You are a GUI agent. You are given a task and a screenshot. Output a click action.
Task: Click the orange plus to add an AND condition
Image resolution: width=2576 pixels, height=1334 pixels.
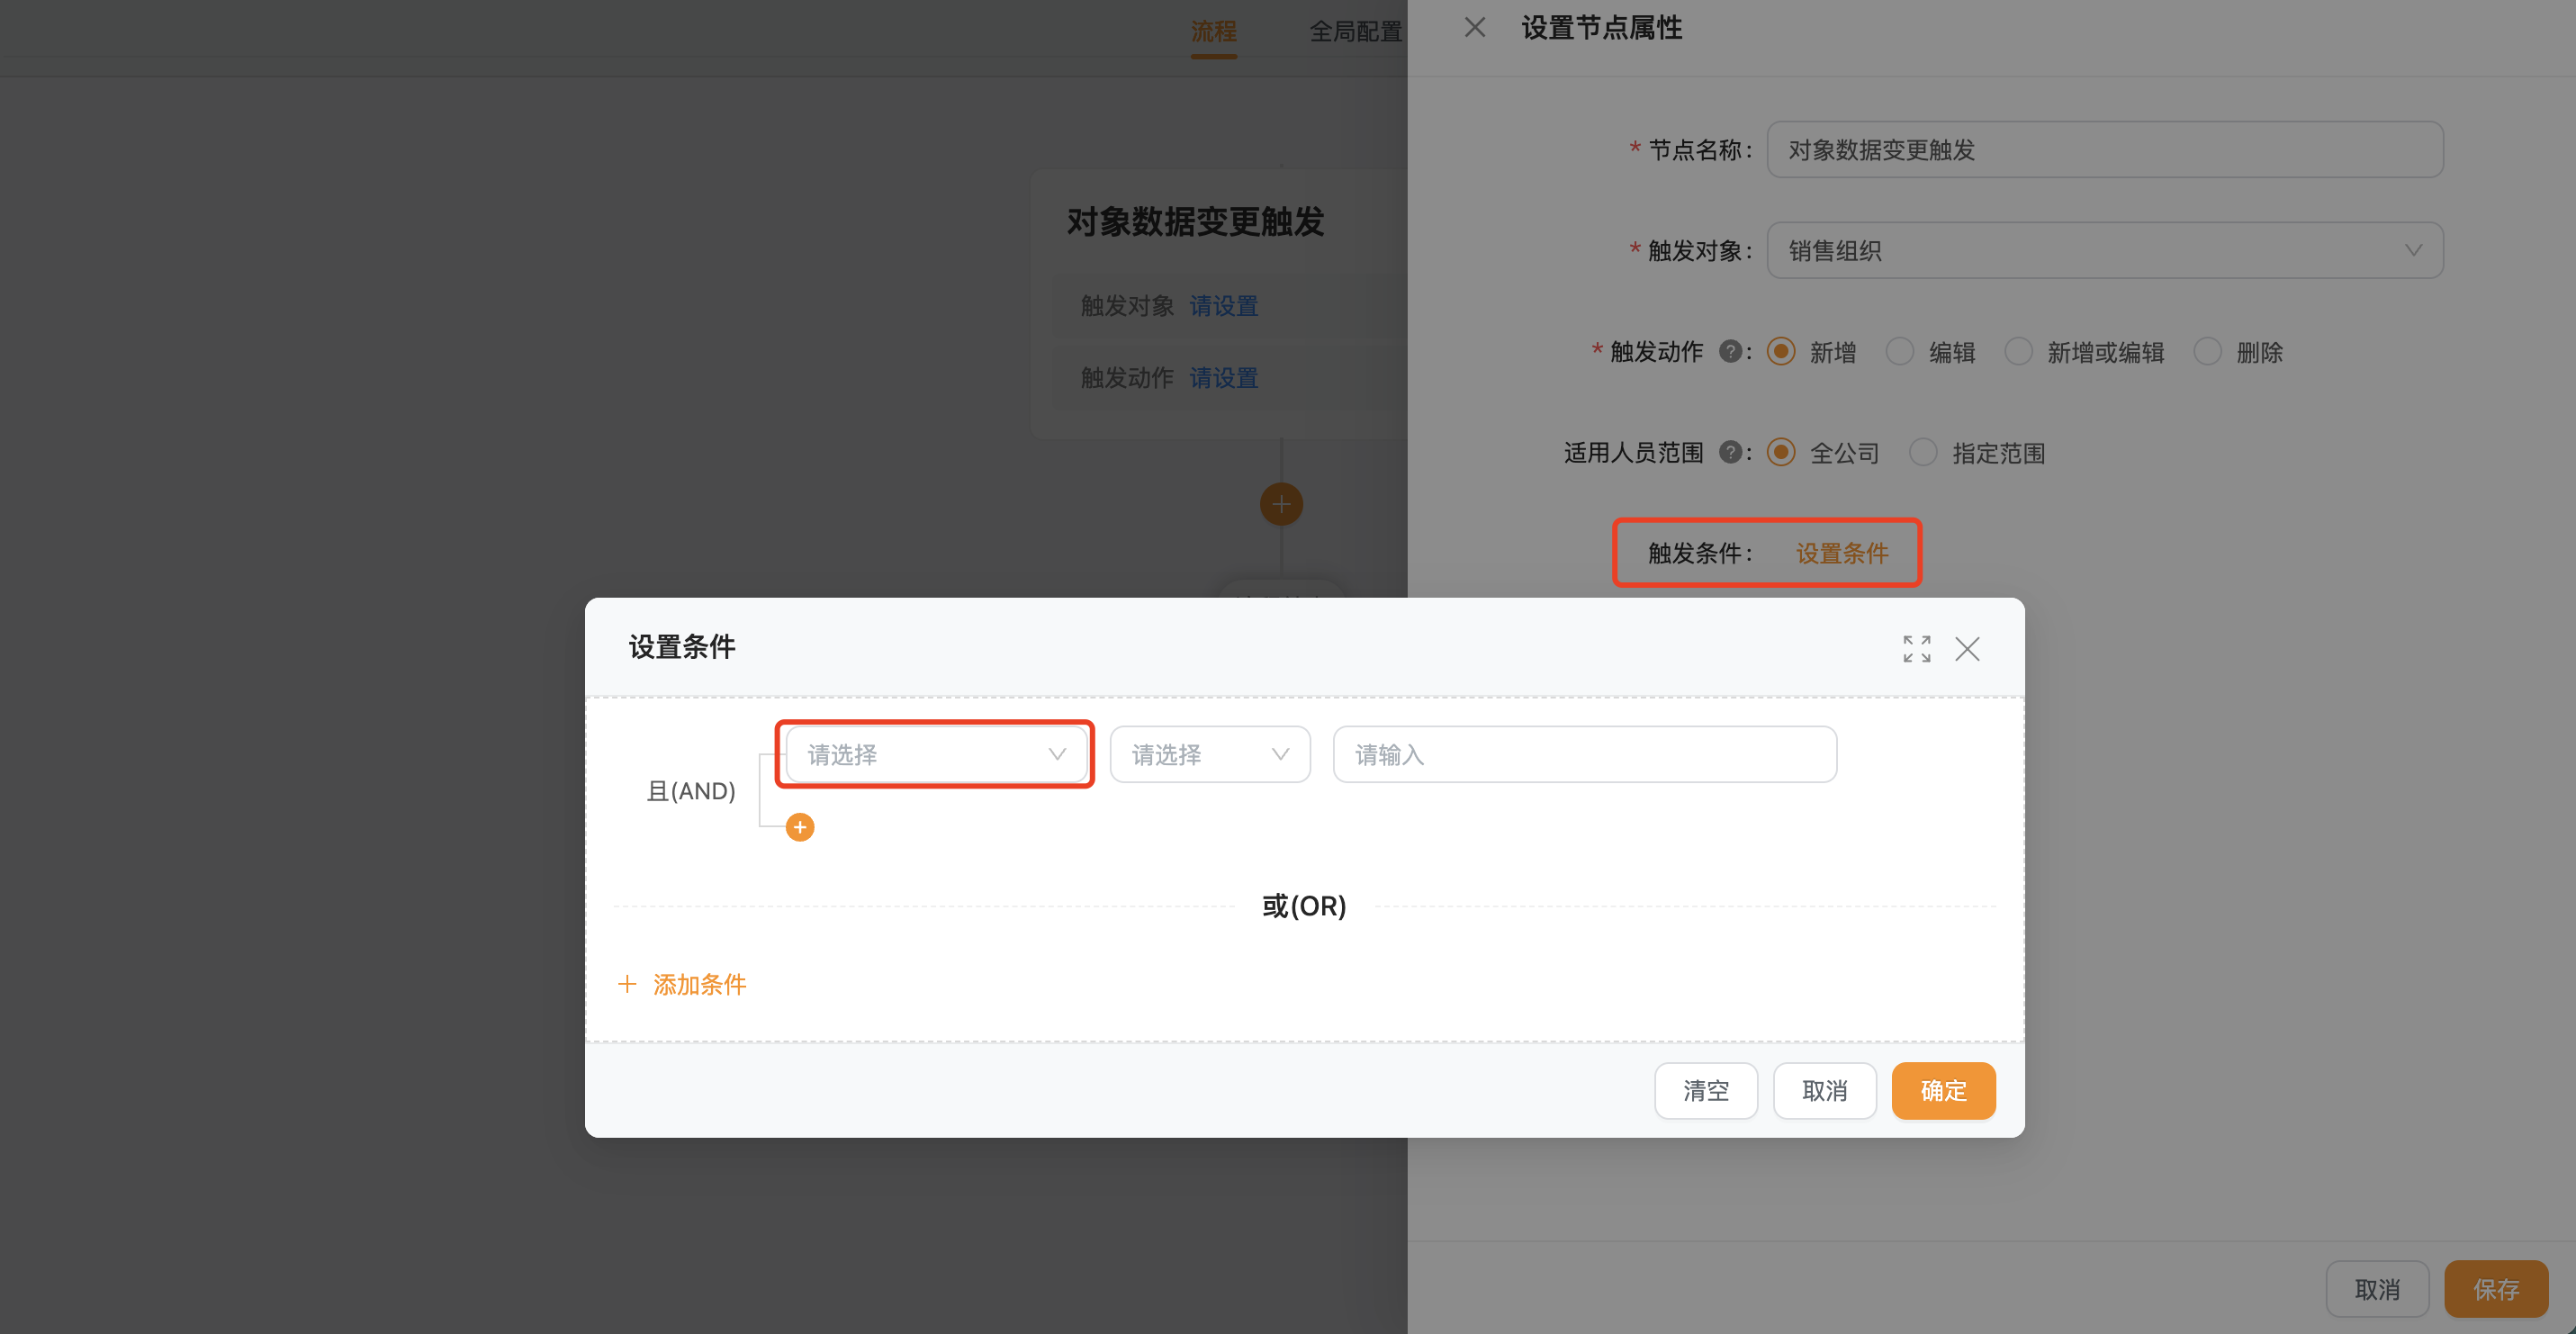(800, 827)
